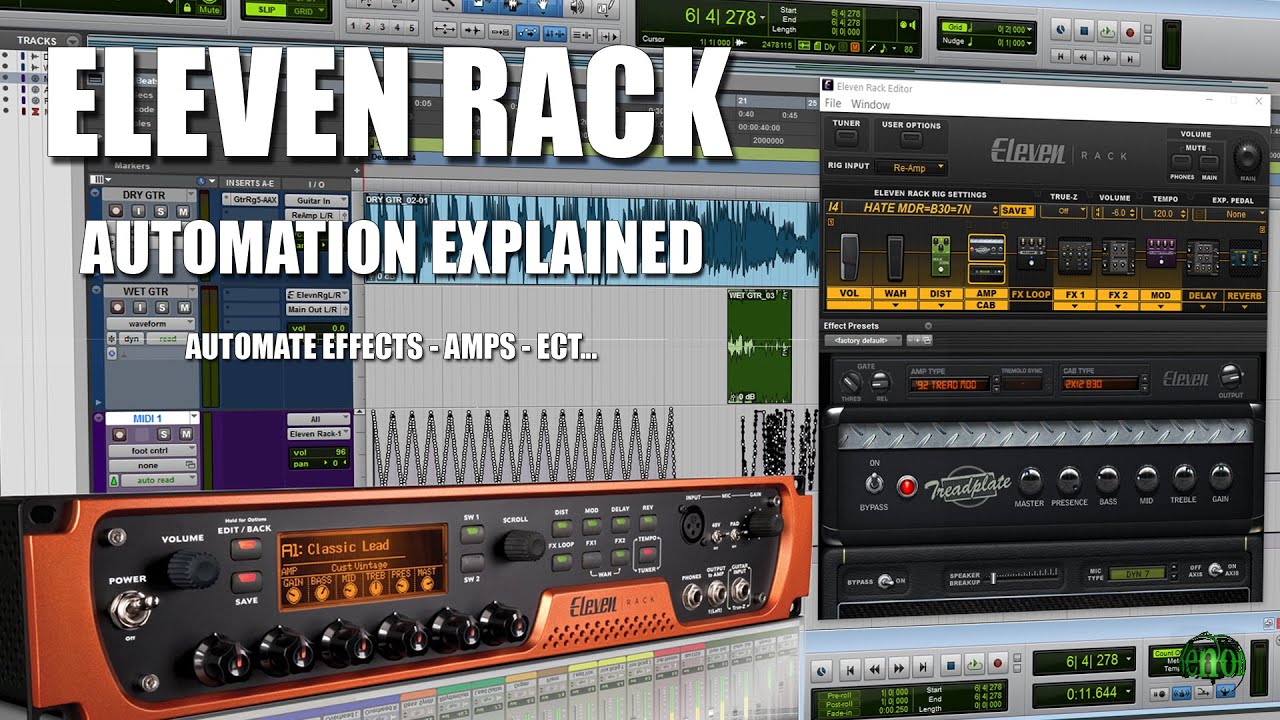Screen dimensions: 1280x720
Task: Solo the MIDI 1 track
Action: point(164,434)
